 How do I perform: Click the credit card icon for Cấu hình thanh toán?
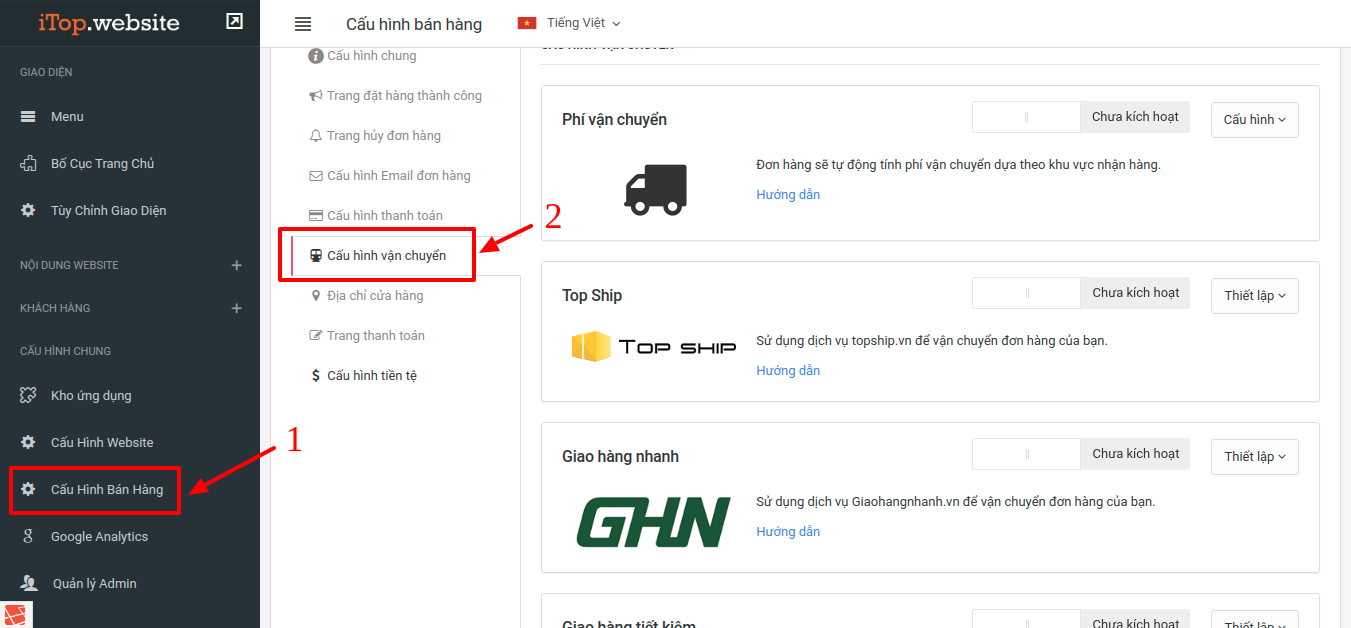pos(316,216)
